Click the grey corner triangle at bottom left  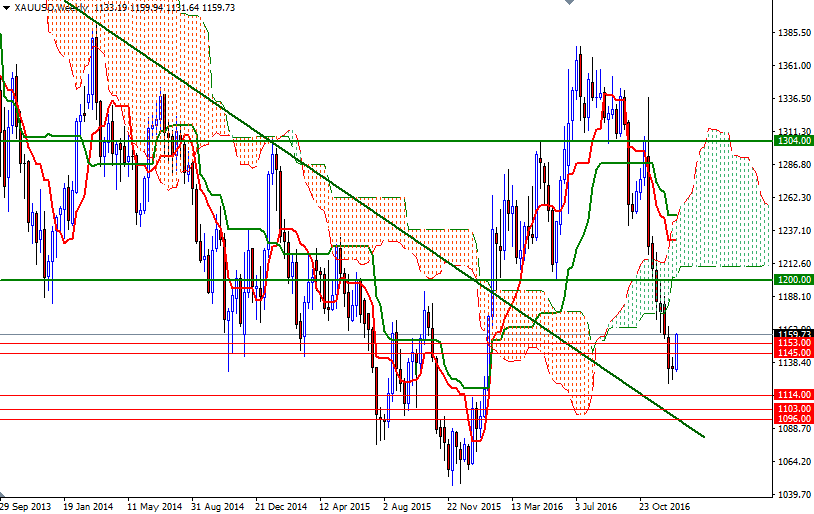(x=4, y=493)
